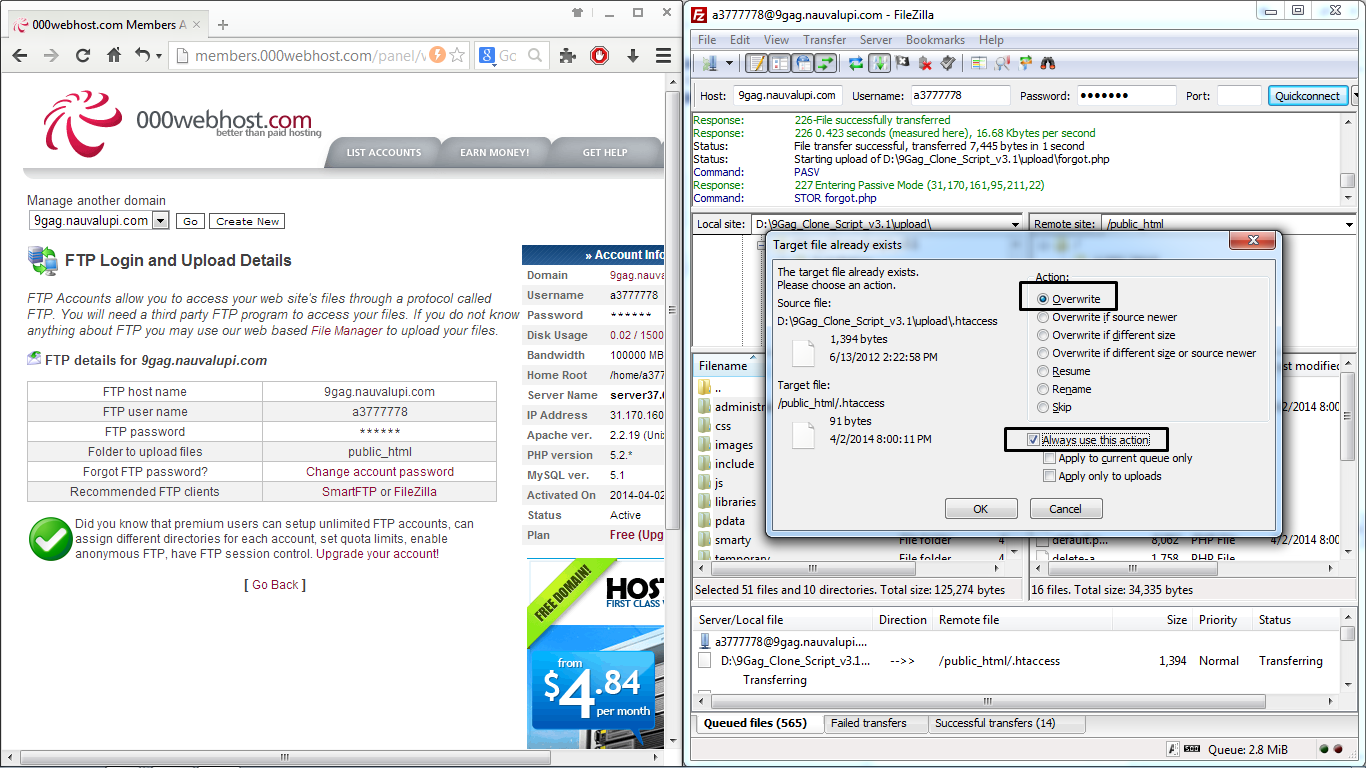Expand the Site Manager dropdown arrow
The width and height of the screenshot is (1366, 768).
[729, 62]
